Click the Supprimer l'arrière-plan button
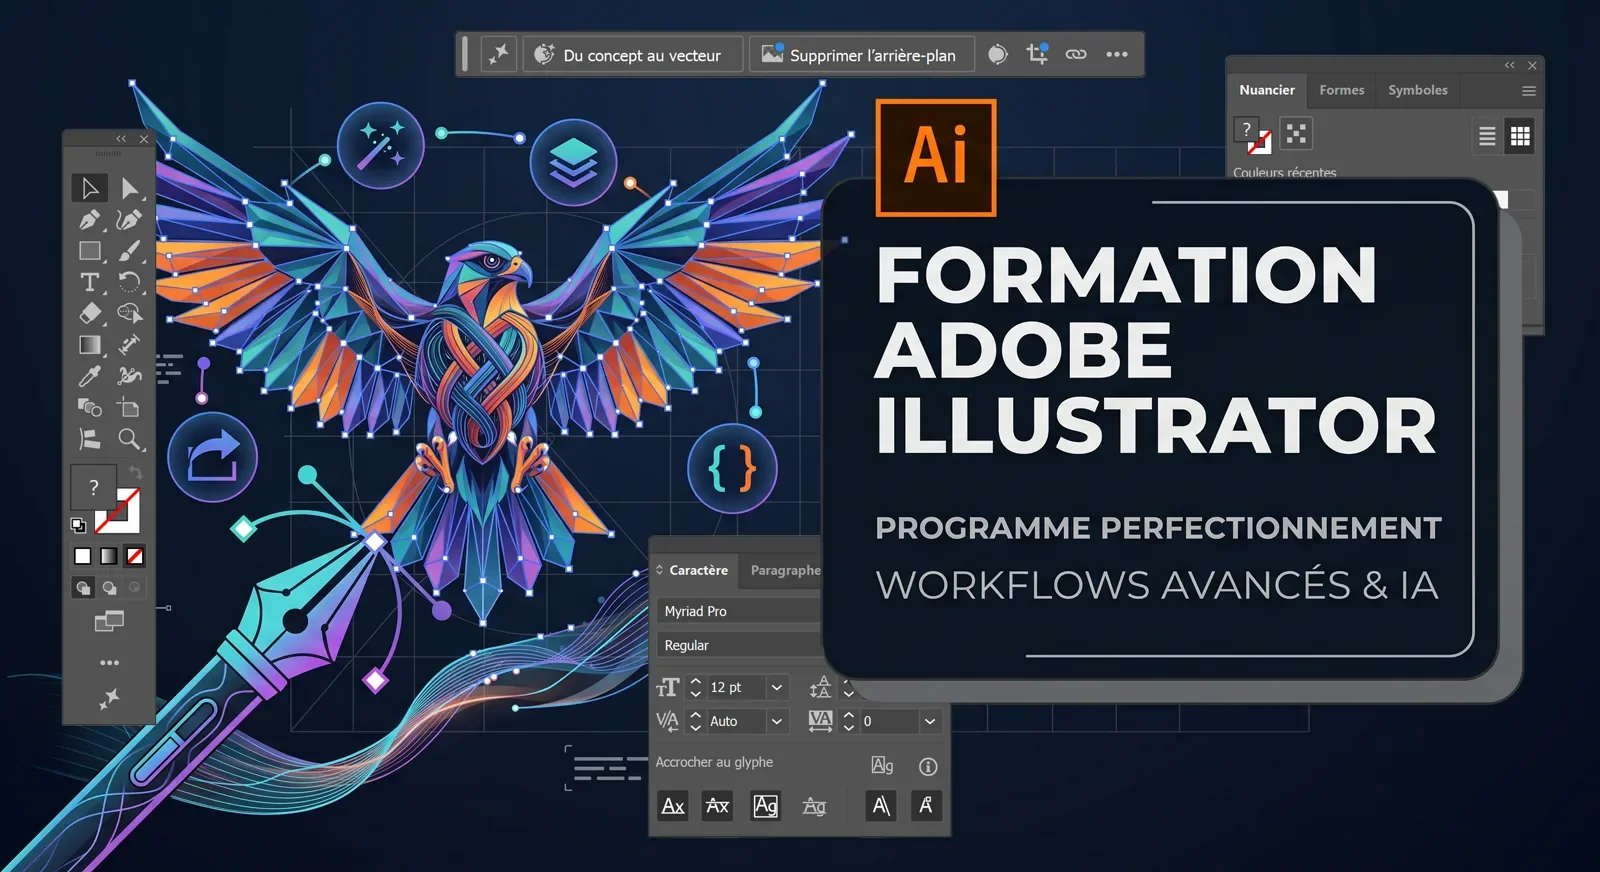 pos(861,54)
